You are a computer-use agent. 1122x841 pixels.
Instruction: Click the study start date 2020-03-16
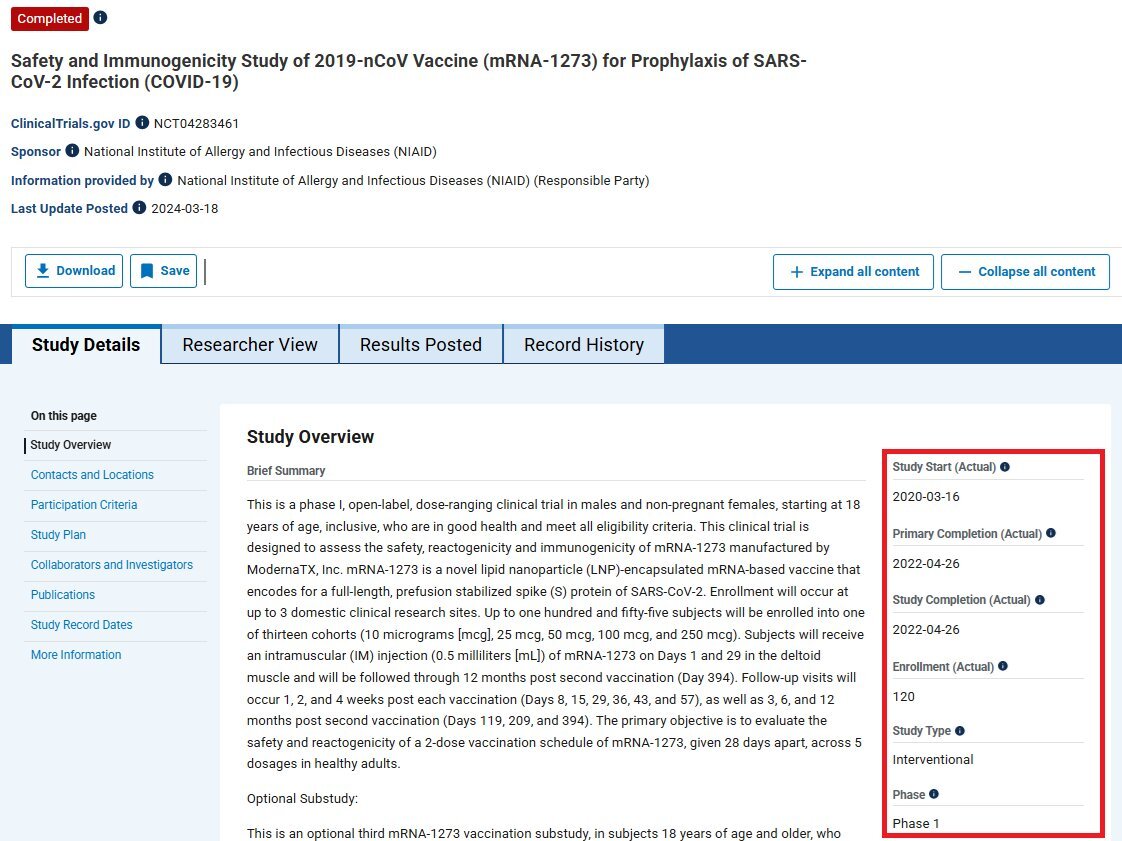point(926,497)
